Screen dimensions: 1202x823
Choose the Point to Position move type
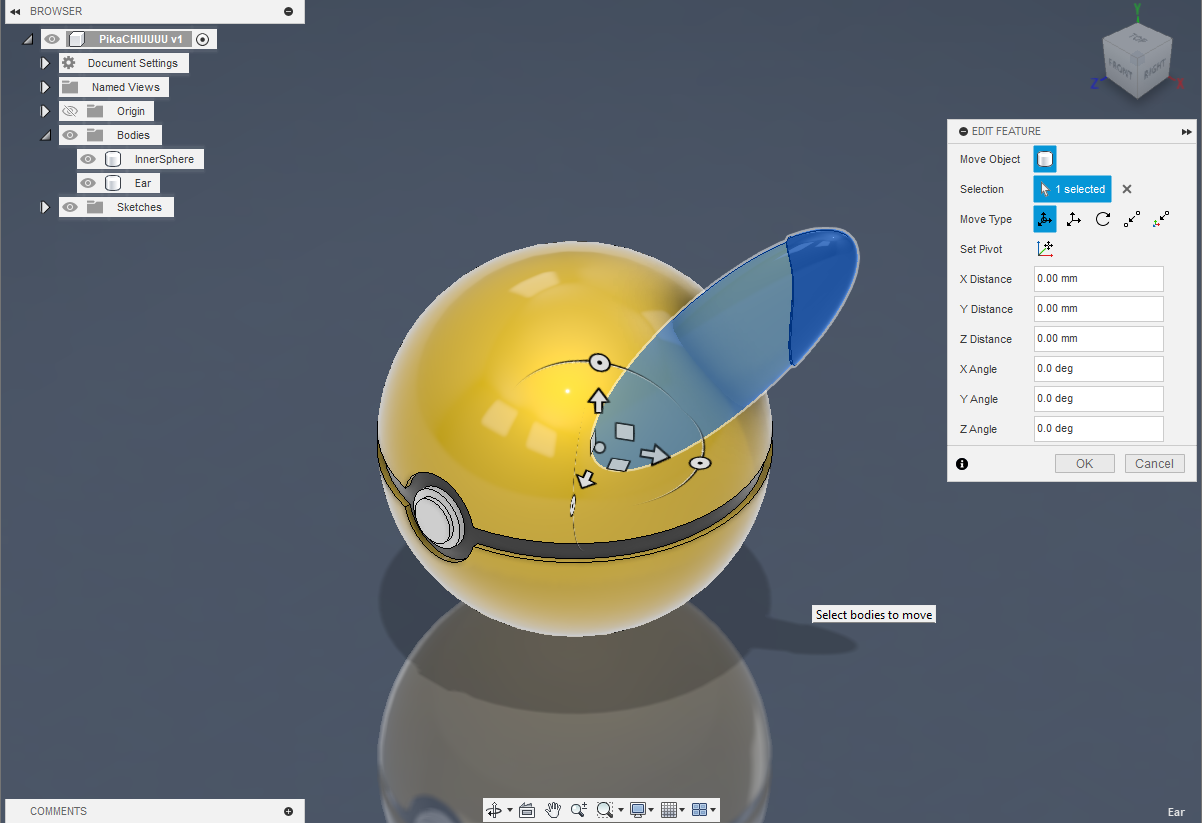(x=1161, y=219)
